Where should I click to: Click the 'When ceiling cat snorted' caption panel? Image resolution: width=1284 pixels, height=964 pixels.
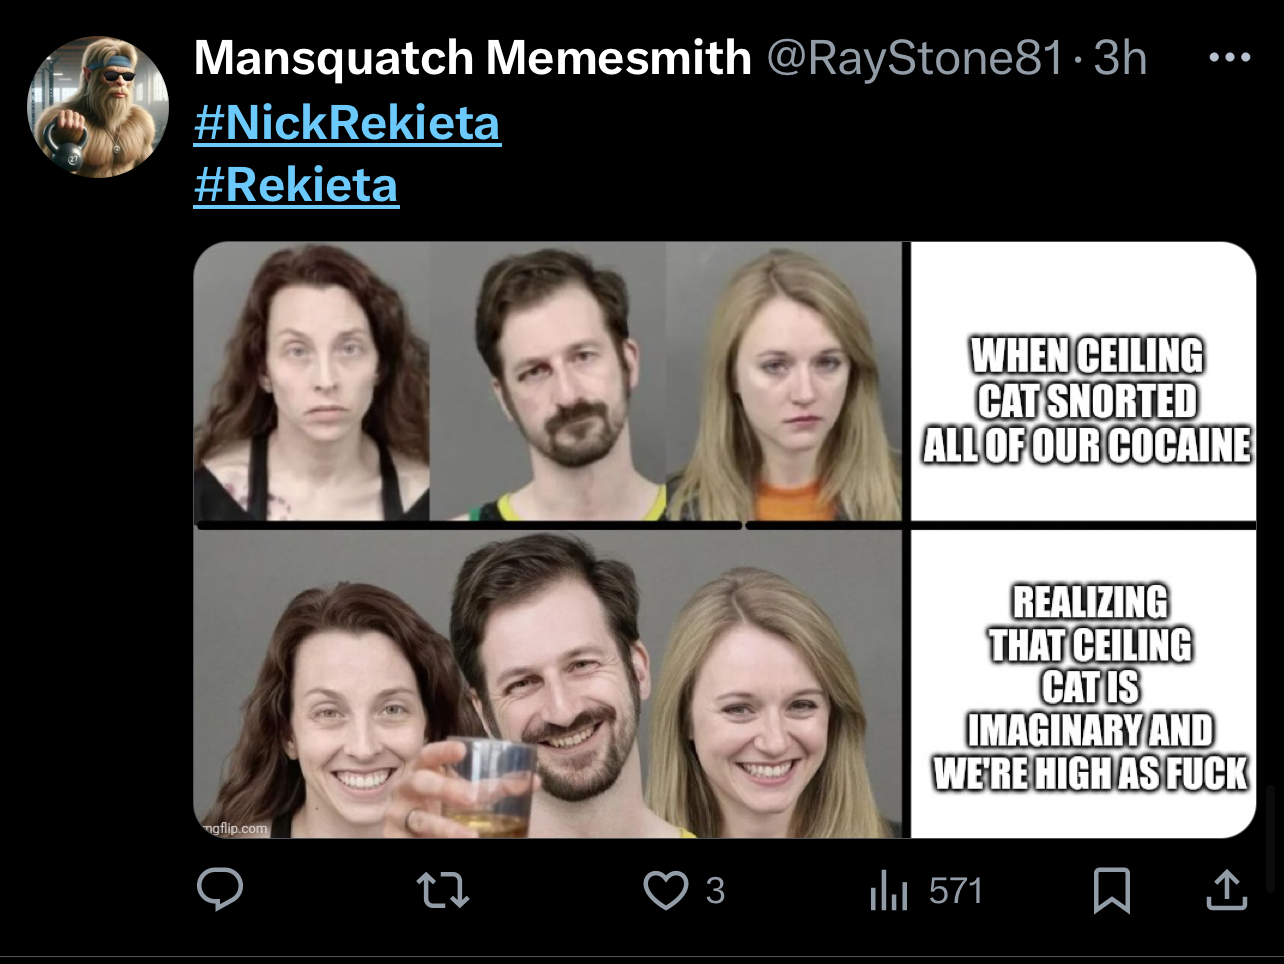coord(1084,381)
